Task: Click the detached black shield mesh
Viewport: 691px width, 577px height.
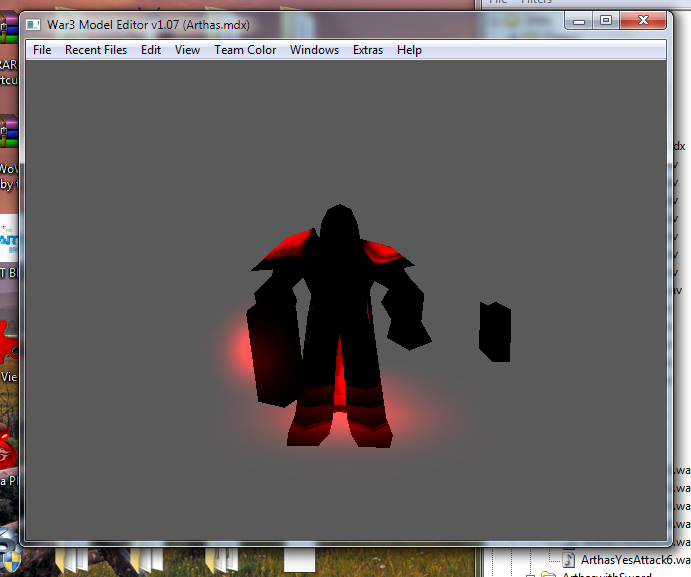Action: pyautogui.click(x=495, y=332)
